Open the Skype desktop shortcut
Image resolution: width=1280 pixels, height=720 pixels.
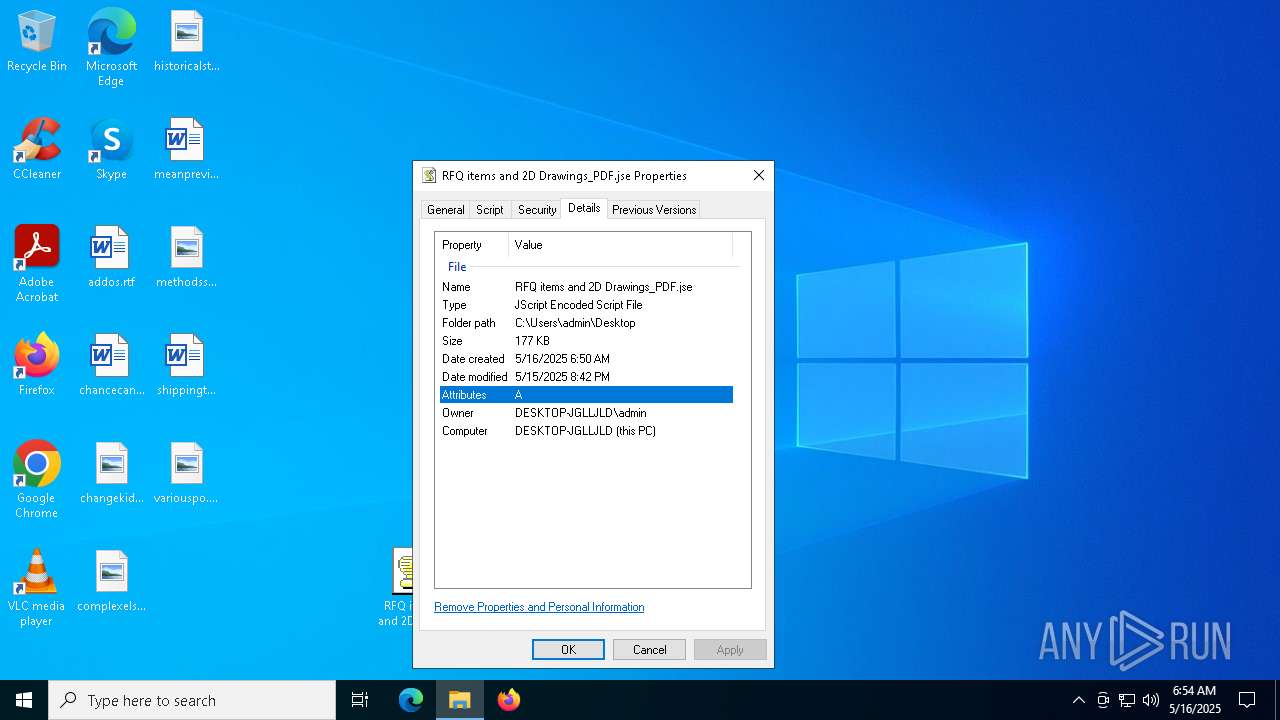click(111, 149)
